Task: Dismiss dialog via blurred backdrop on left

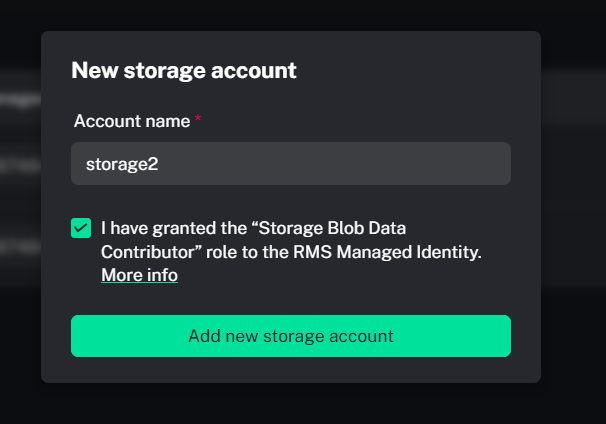Action: (x=19, y=193)
